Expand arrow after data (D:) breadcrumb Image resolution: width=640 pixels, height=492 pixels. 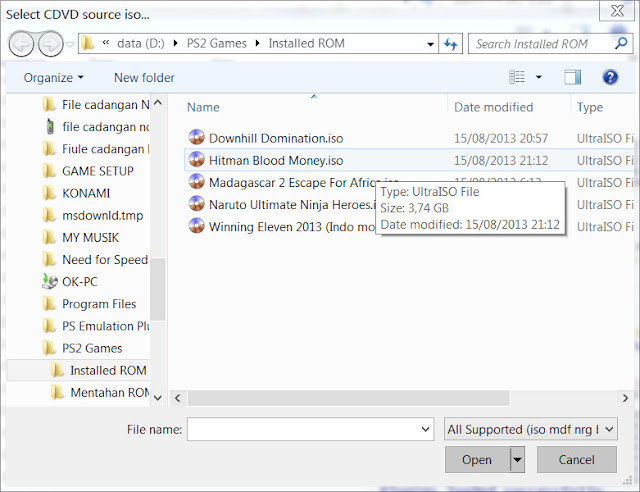[x=176, y=43]
